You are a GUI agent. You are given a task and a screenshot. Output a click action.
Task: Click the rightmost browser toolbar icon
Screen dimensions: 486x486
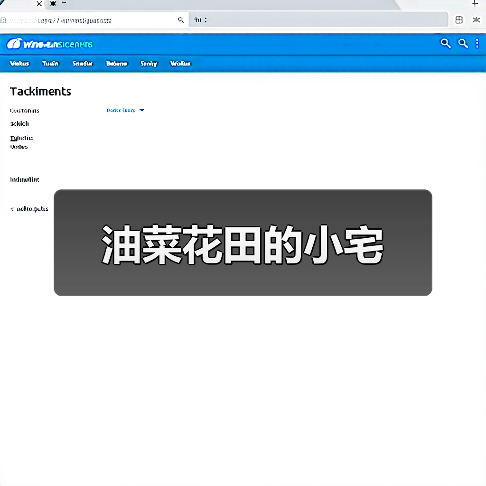pos(476,20)
